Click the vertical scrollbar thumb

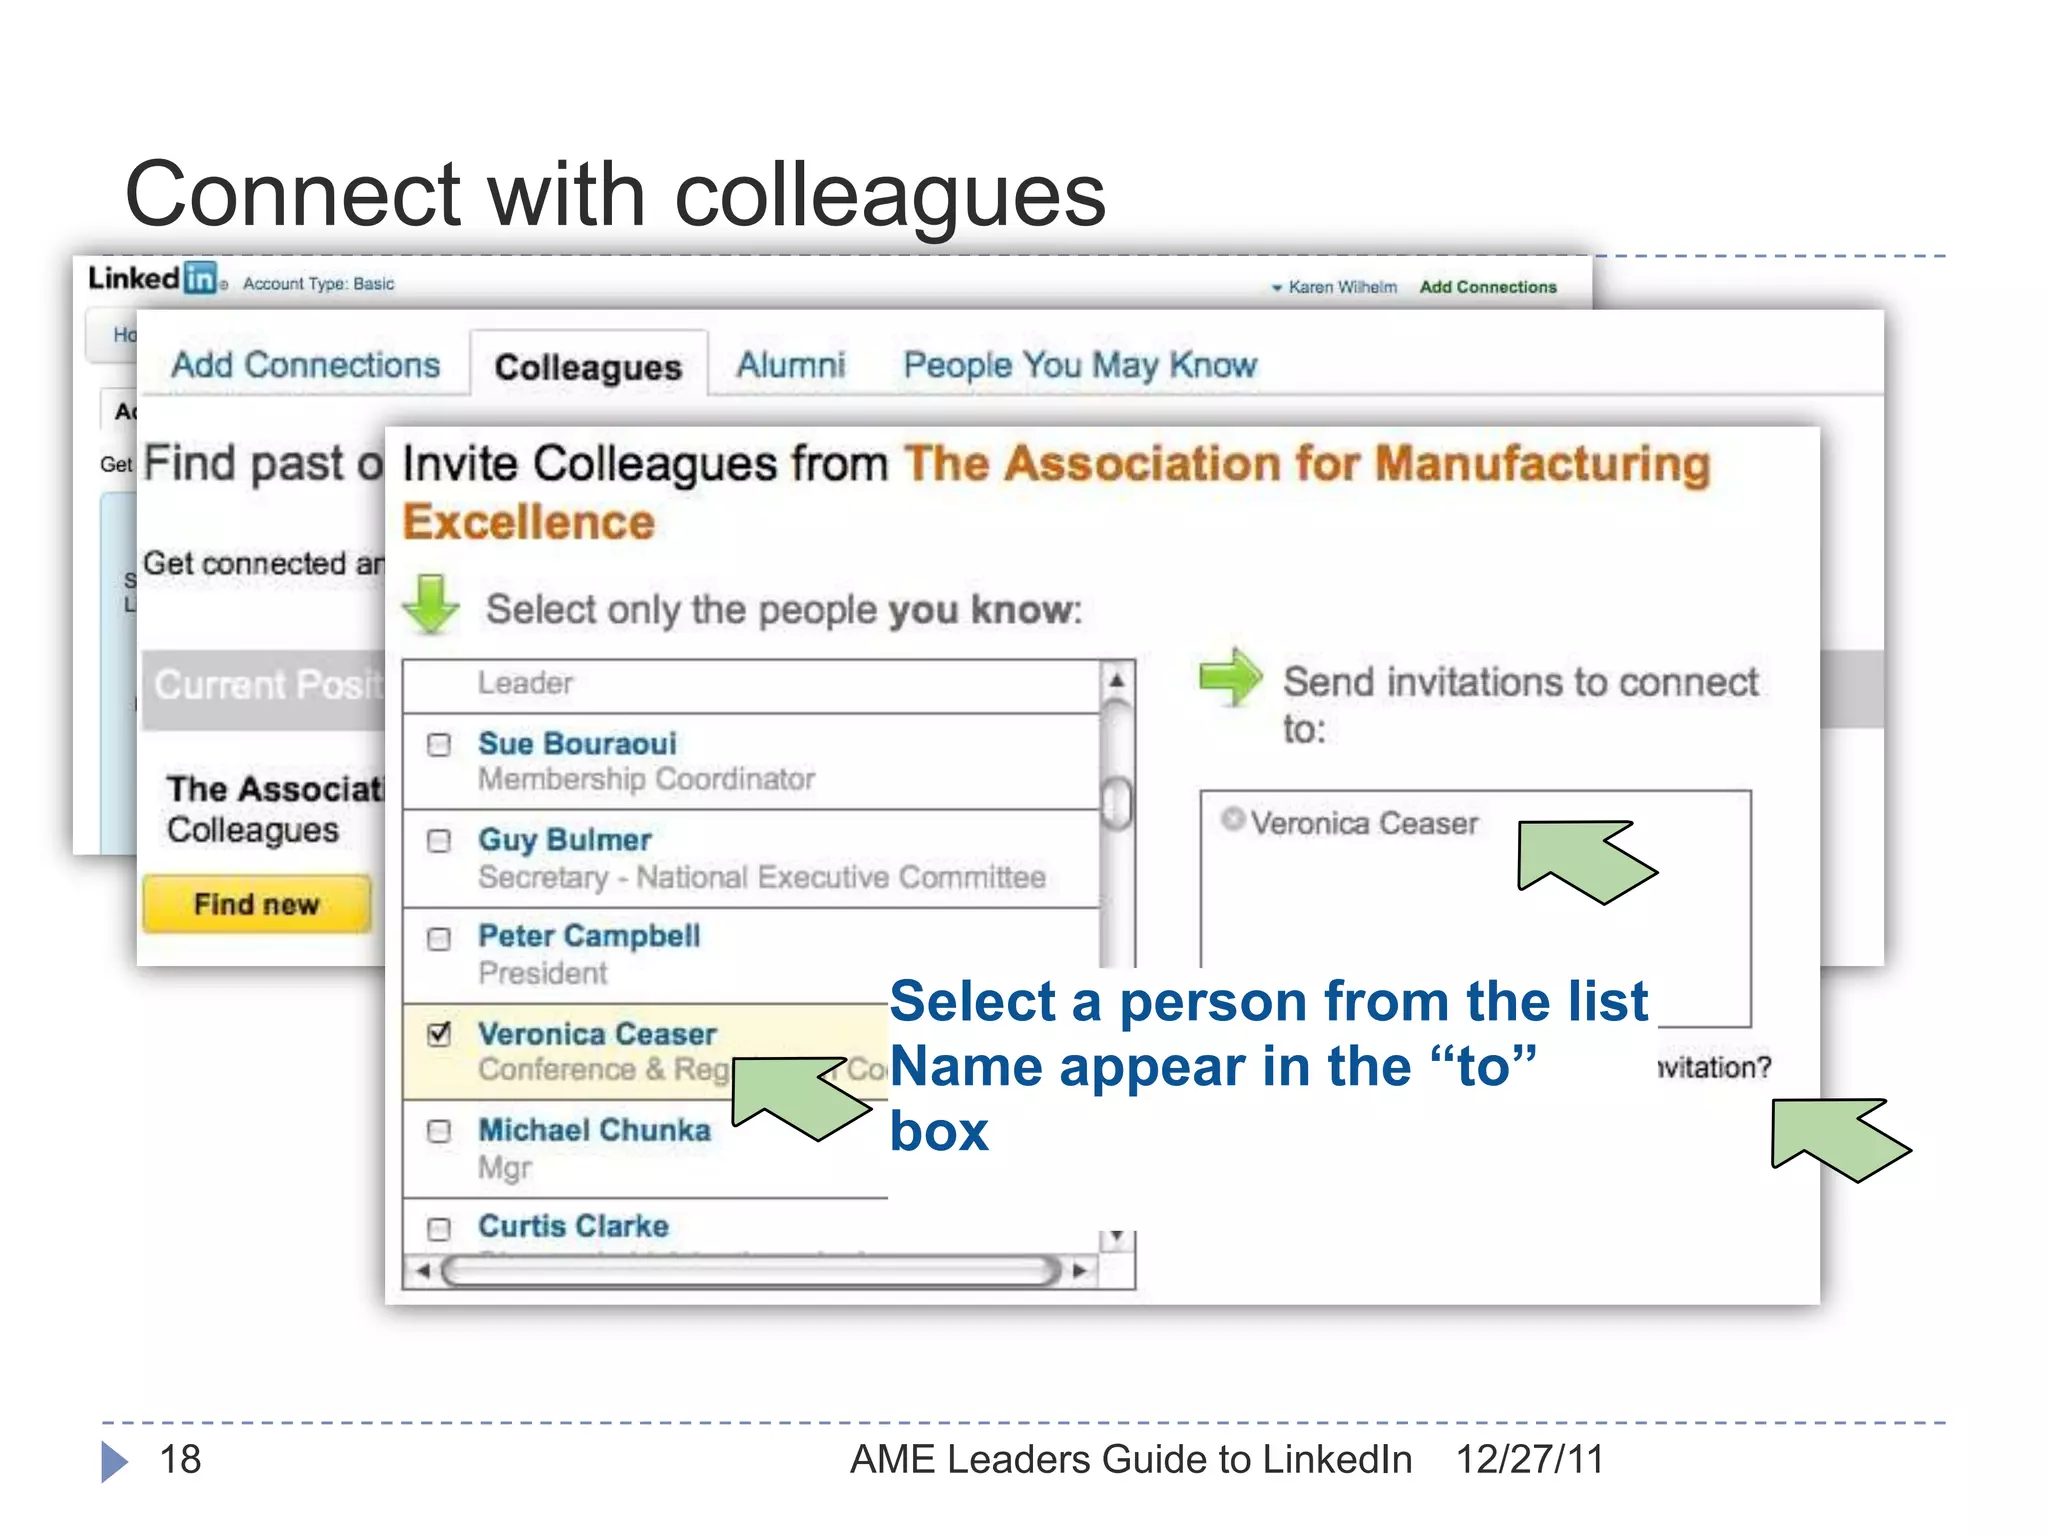tap(1117, 803)
